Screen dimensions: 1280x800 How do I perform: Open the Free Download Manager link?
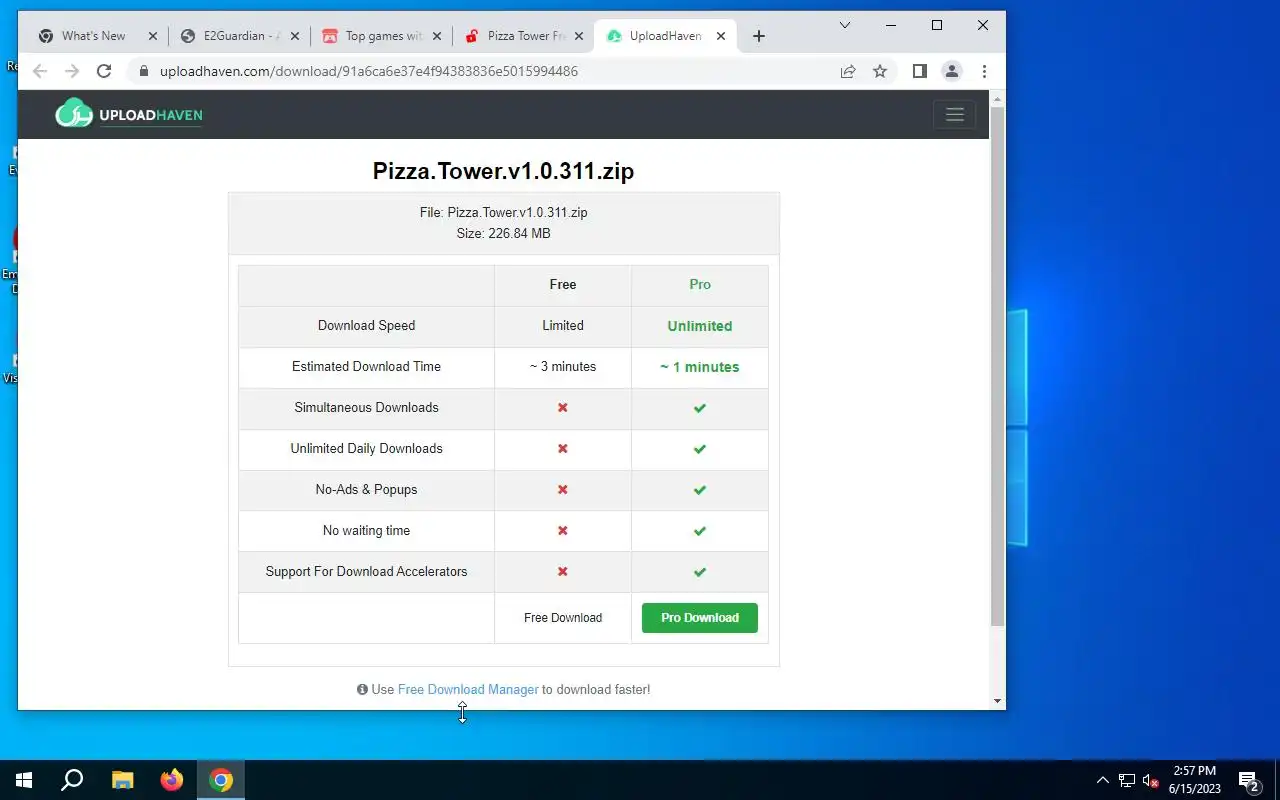pos(468,689)
